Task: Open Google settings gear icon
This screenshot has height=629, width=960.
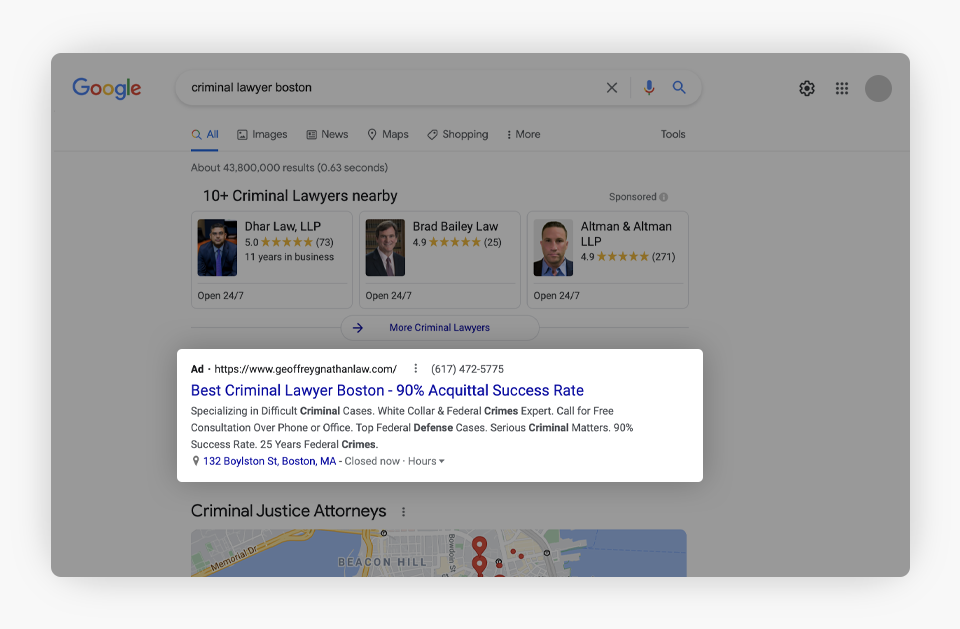Action: click(x=807, y=88)
